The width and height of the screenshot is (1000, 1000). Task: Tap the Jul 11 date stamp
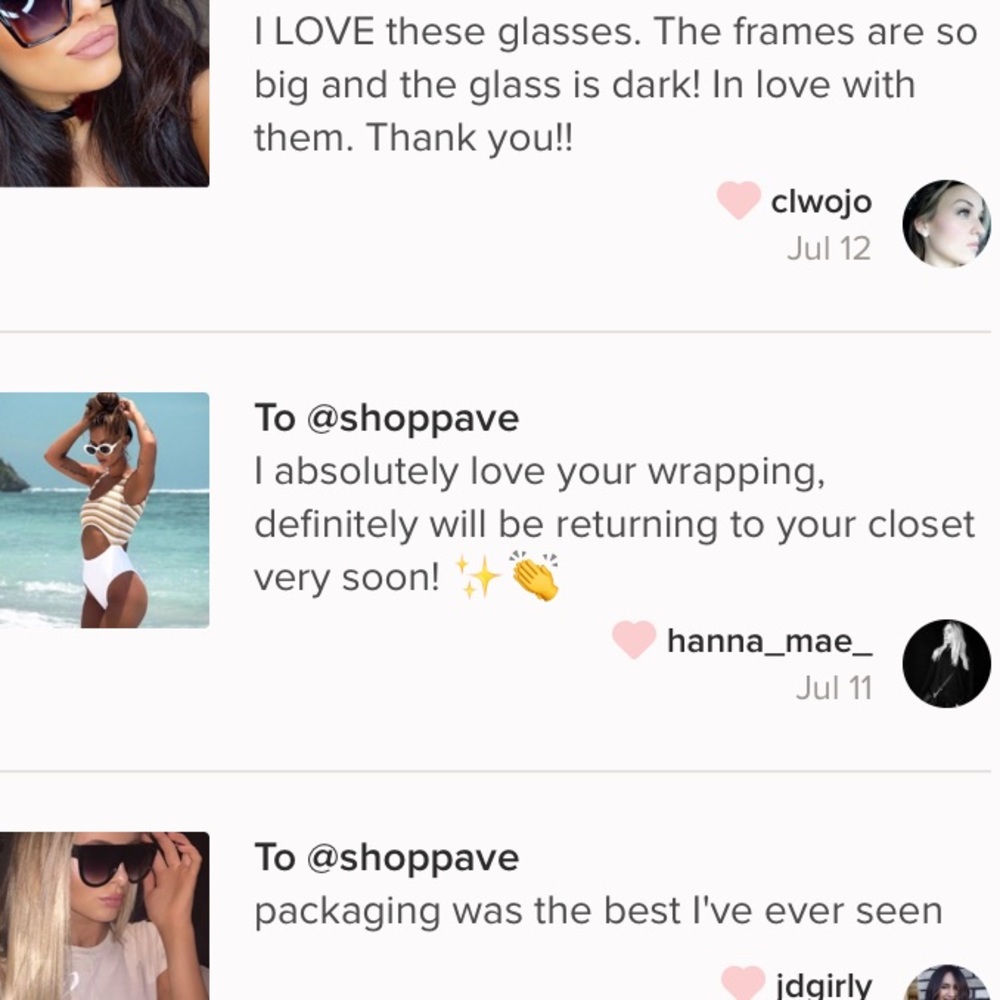(834, 688)
